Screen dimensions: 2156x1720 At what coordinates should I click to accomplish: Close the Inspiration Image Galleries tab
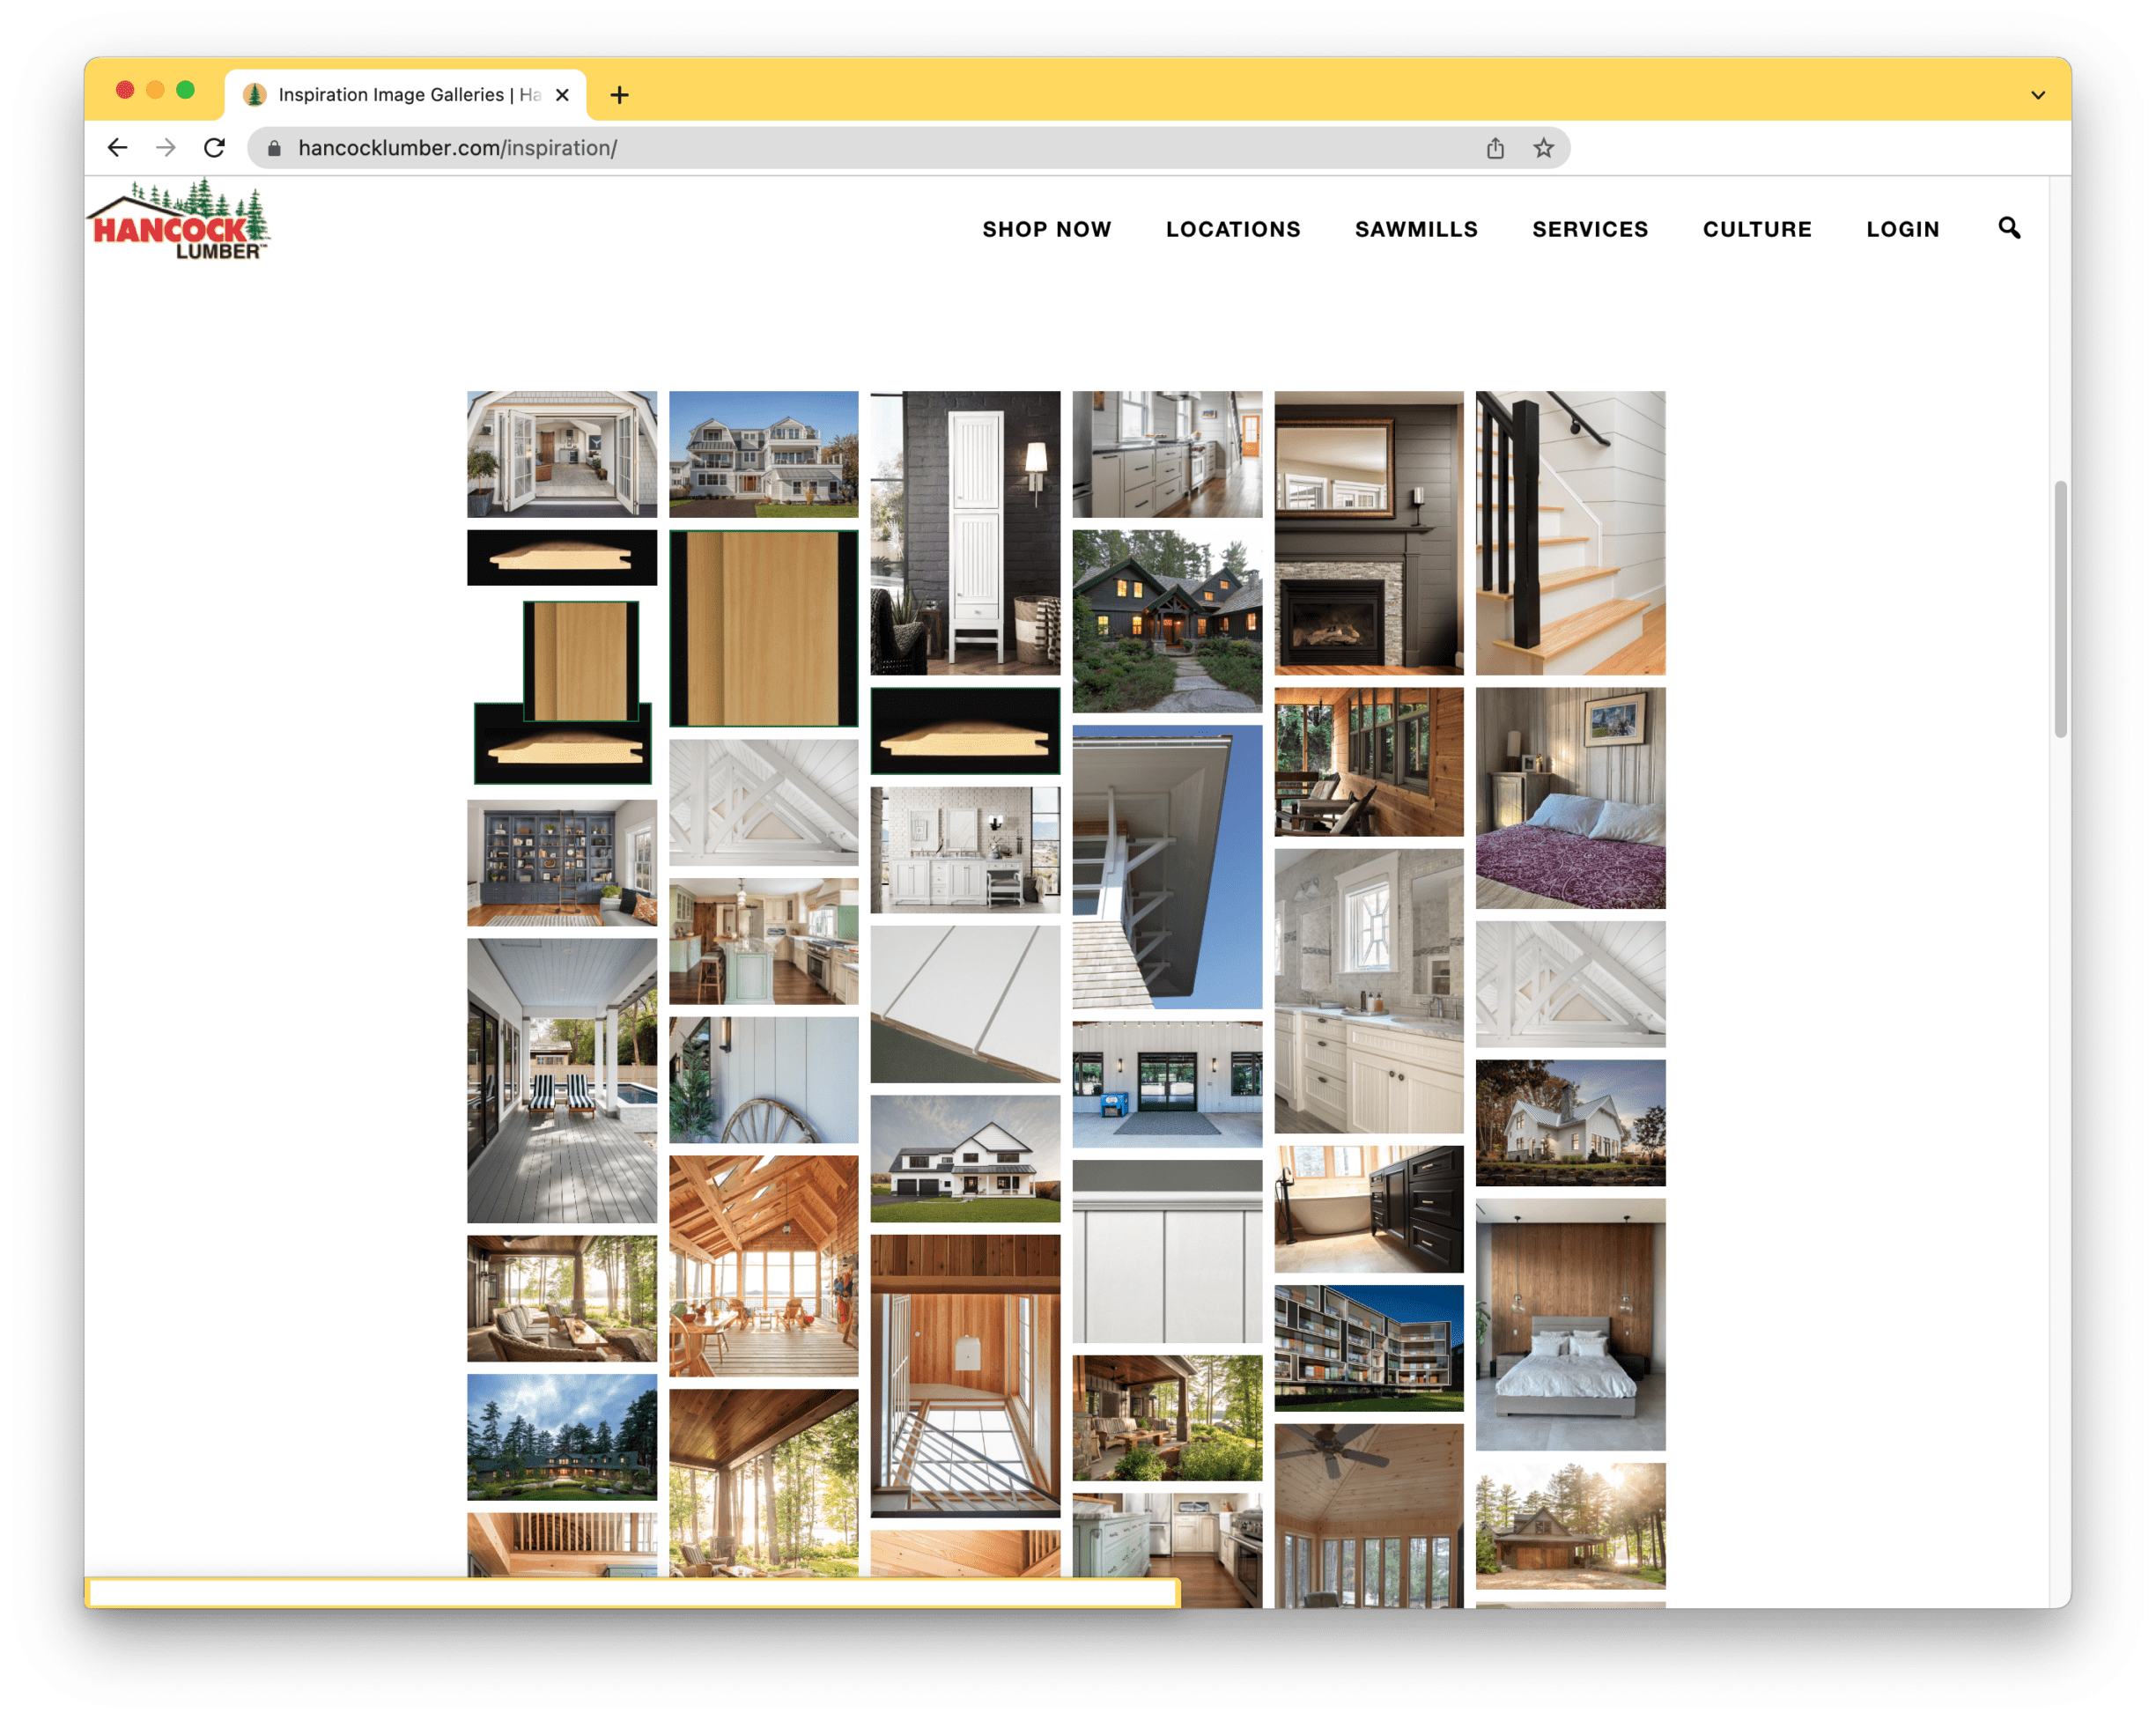point(562,95)
